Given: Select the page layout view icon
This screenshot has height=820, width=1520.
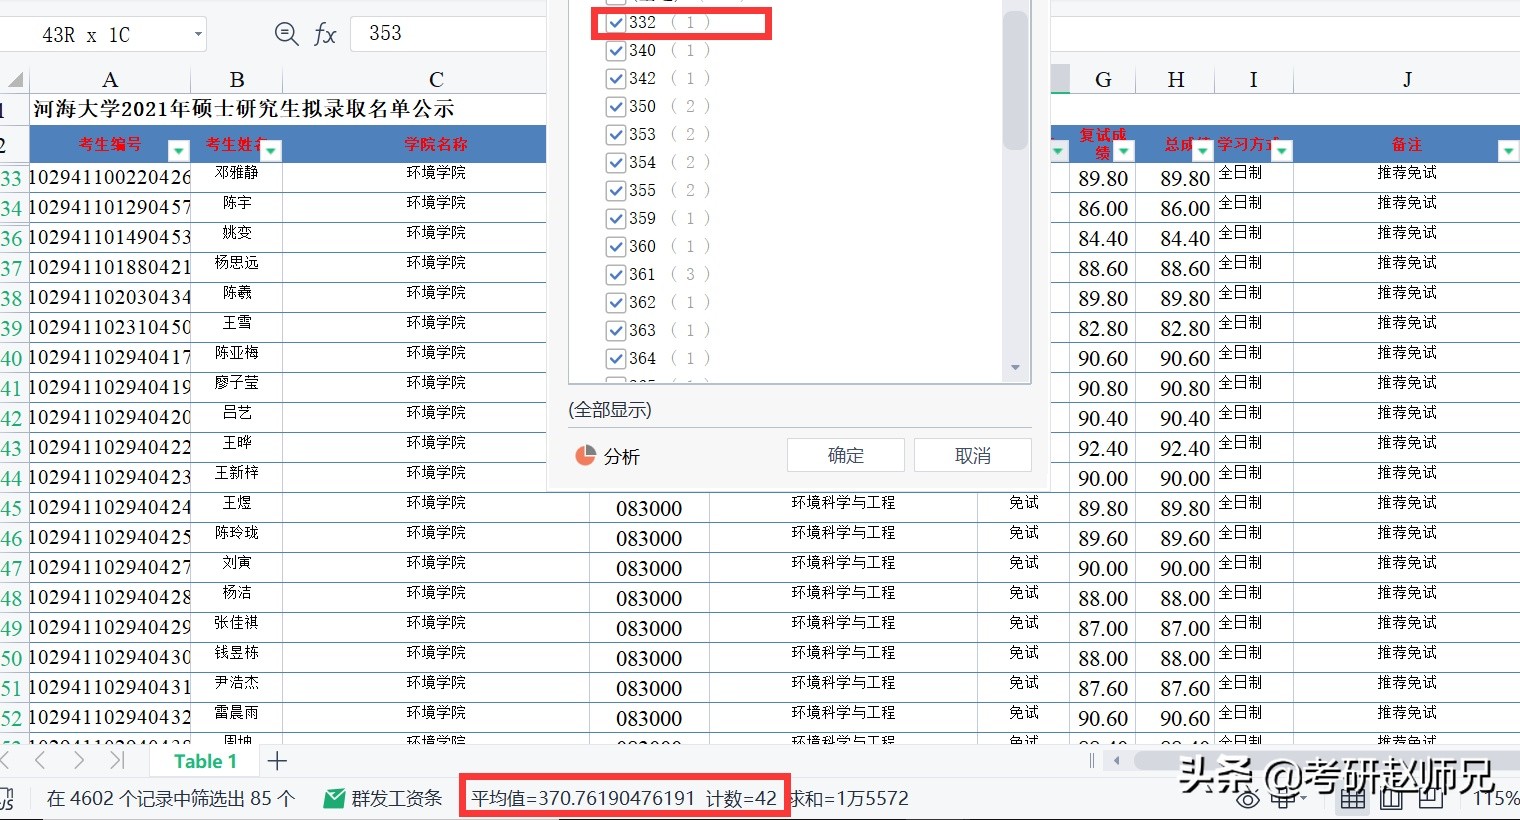Looking at the screenshot, I should (1391, 800).
